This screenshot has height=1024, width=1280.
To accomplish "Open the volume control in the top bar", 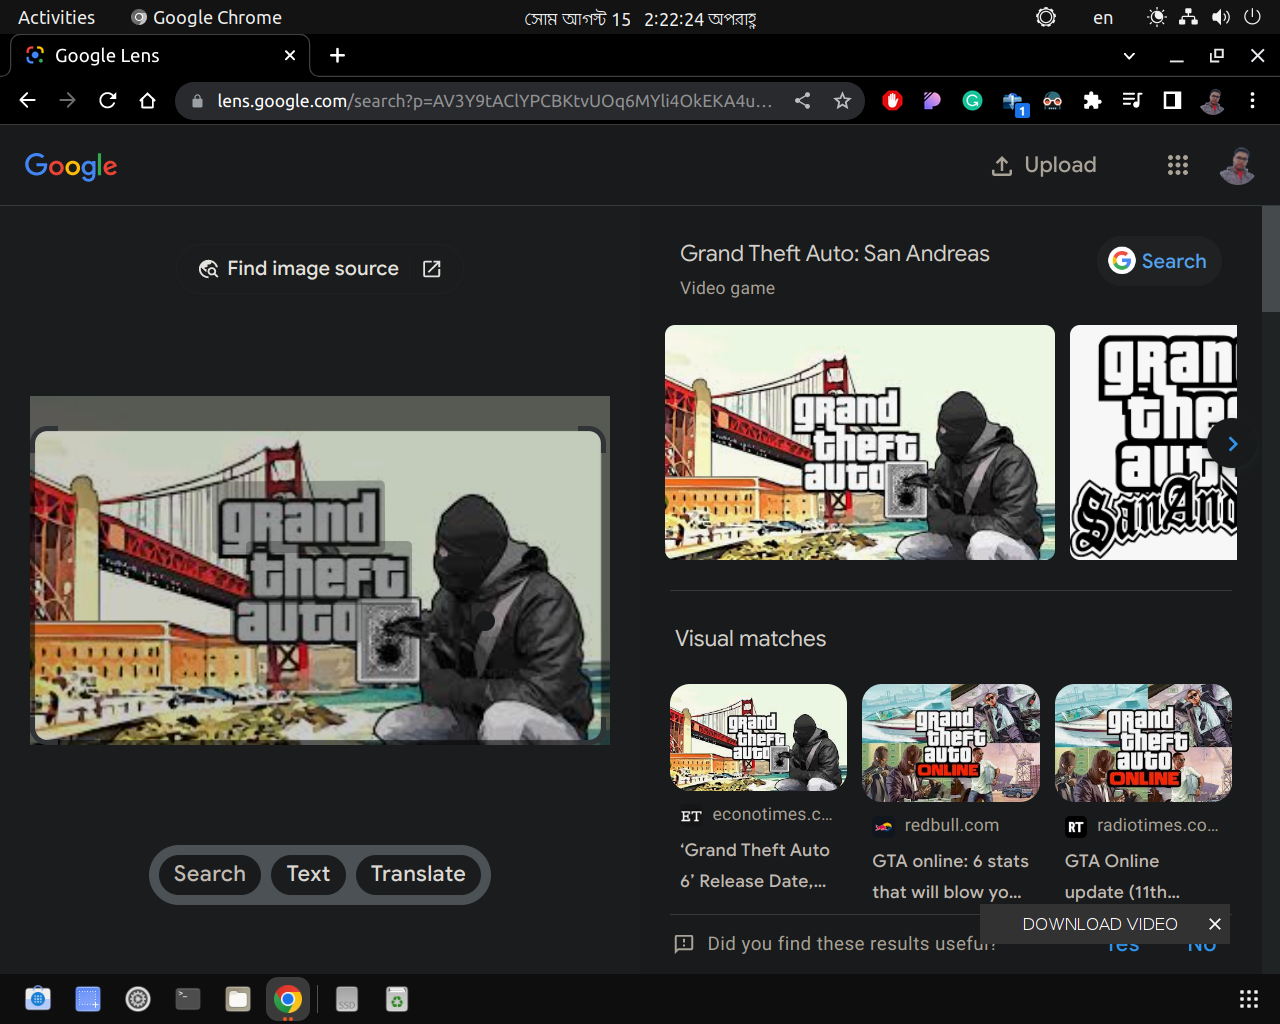I will click(x=1221, y=17).
